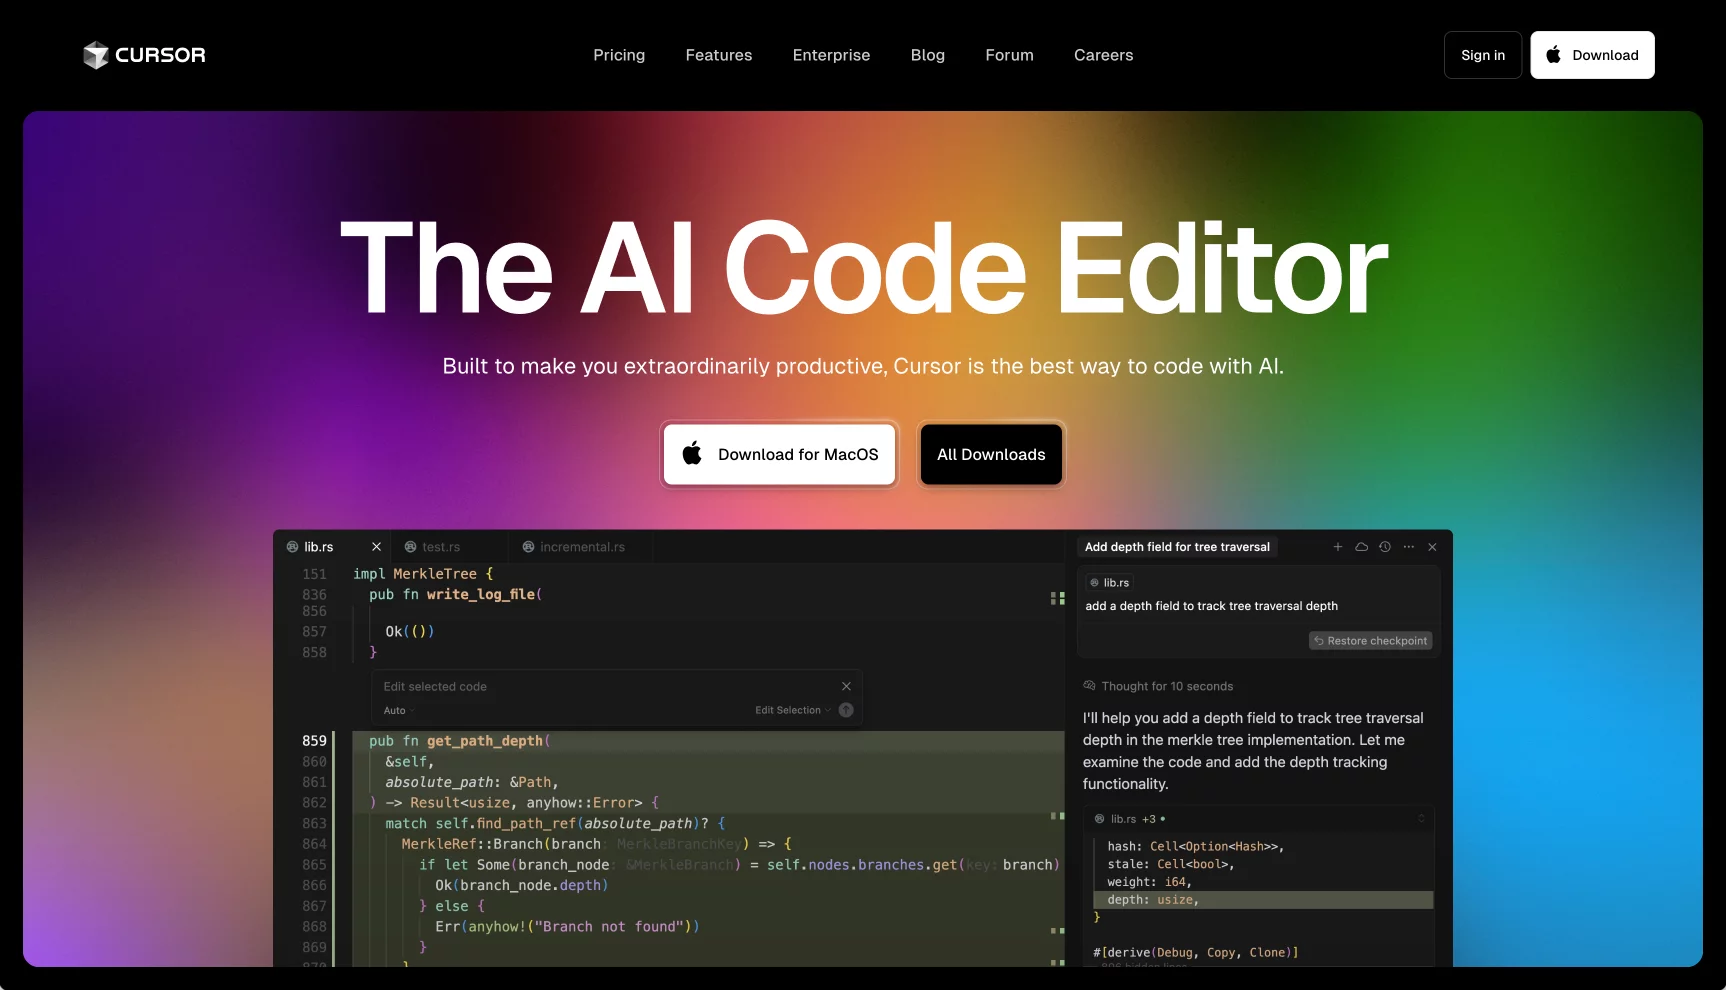
Task: Close the chat panel with X icon
Action: coord(1432,547)
